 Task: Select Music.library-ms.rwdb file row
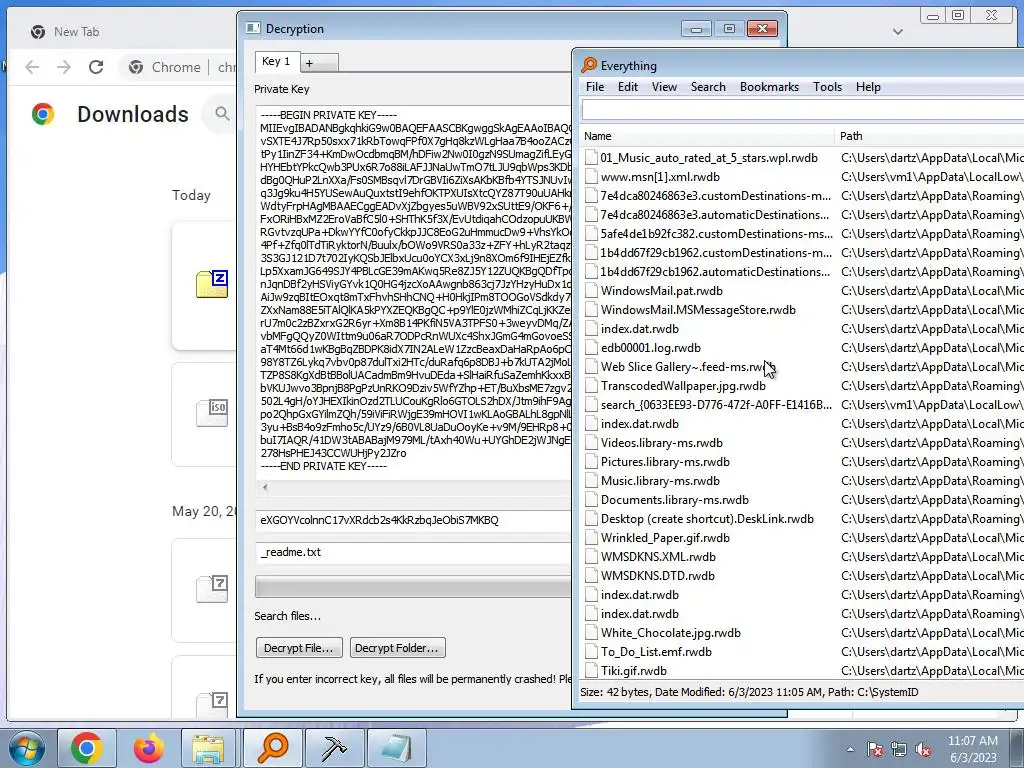click(x=660, y=481)
